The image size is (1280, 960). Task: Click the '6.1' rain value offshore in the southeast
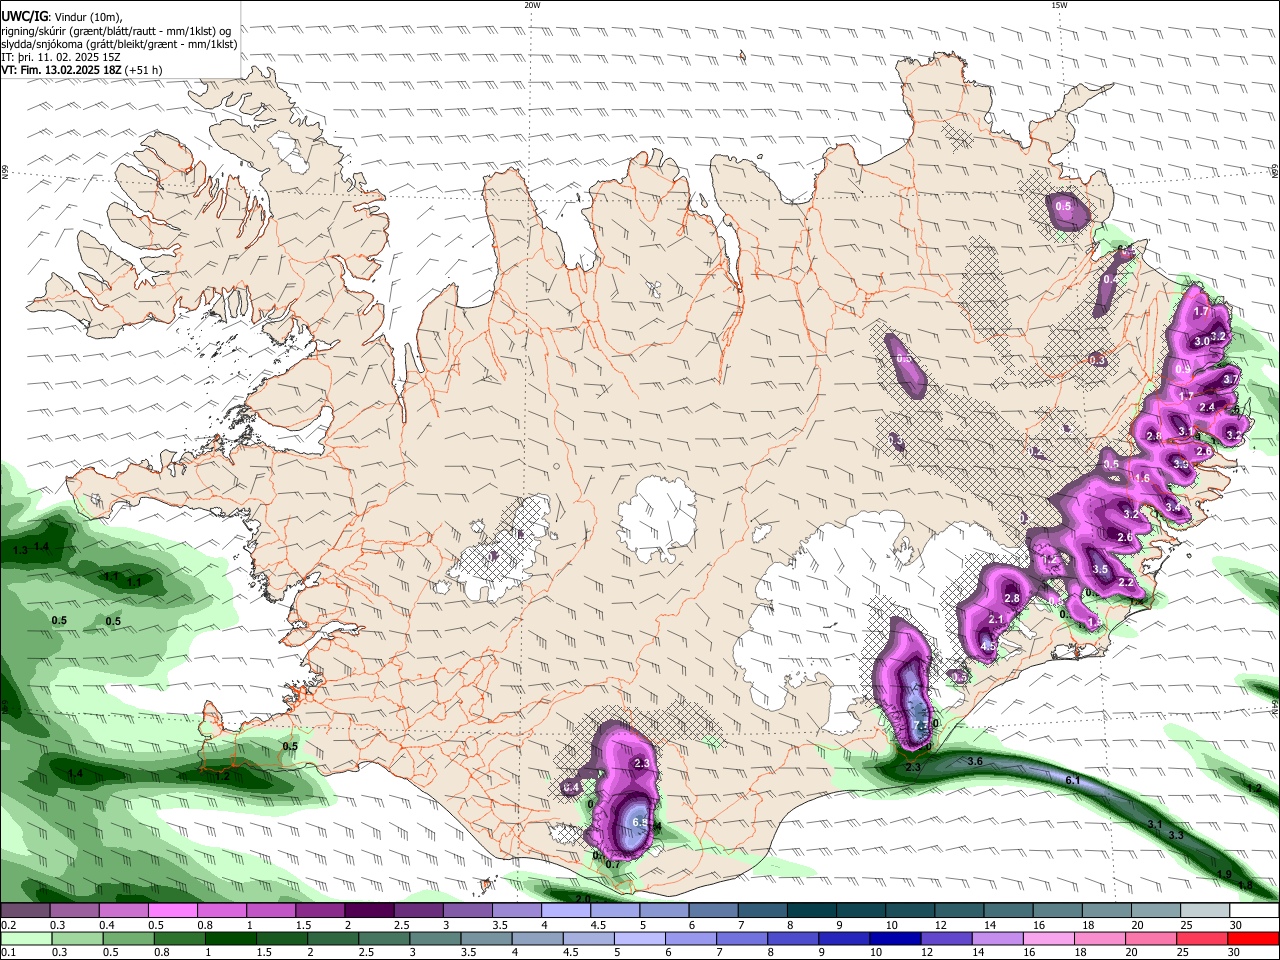[1073, 780]
